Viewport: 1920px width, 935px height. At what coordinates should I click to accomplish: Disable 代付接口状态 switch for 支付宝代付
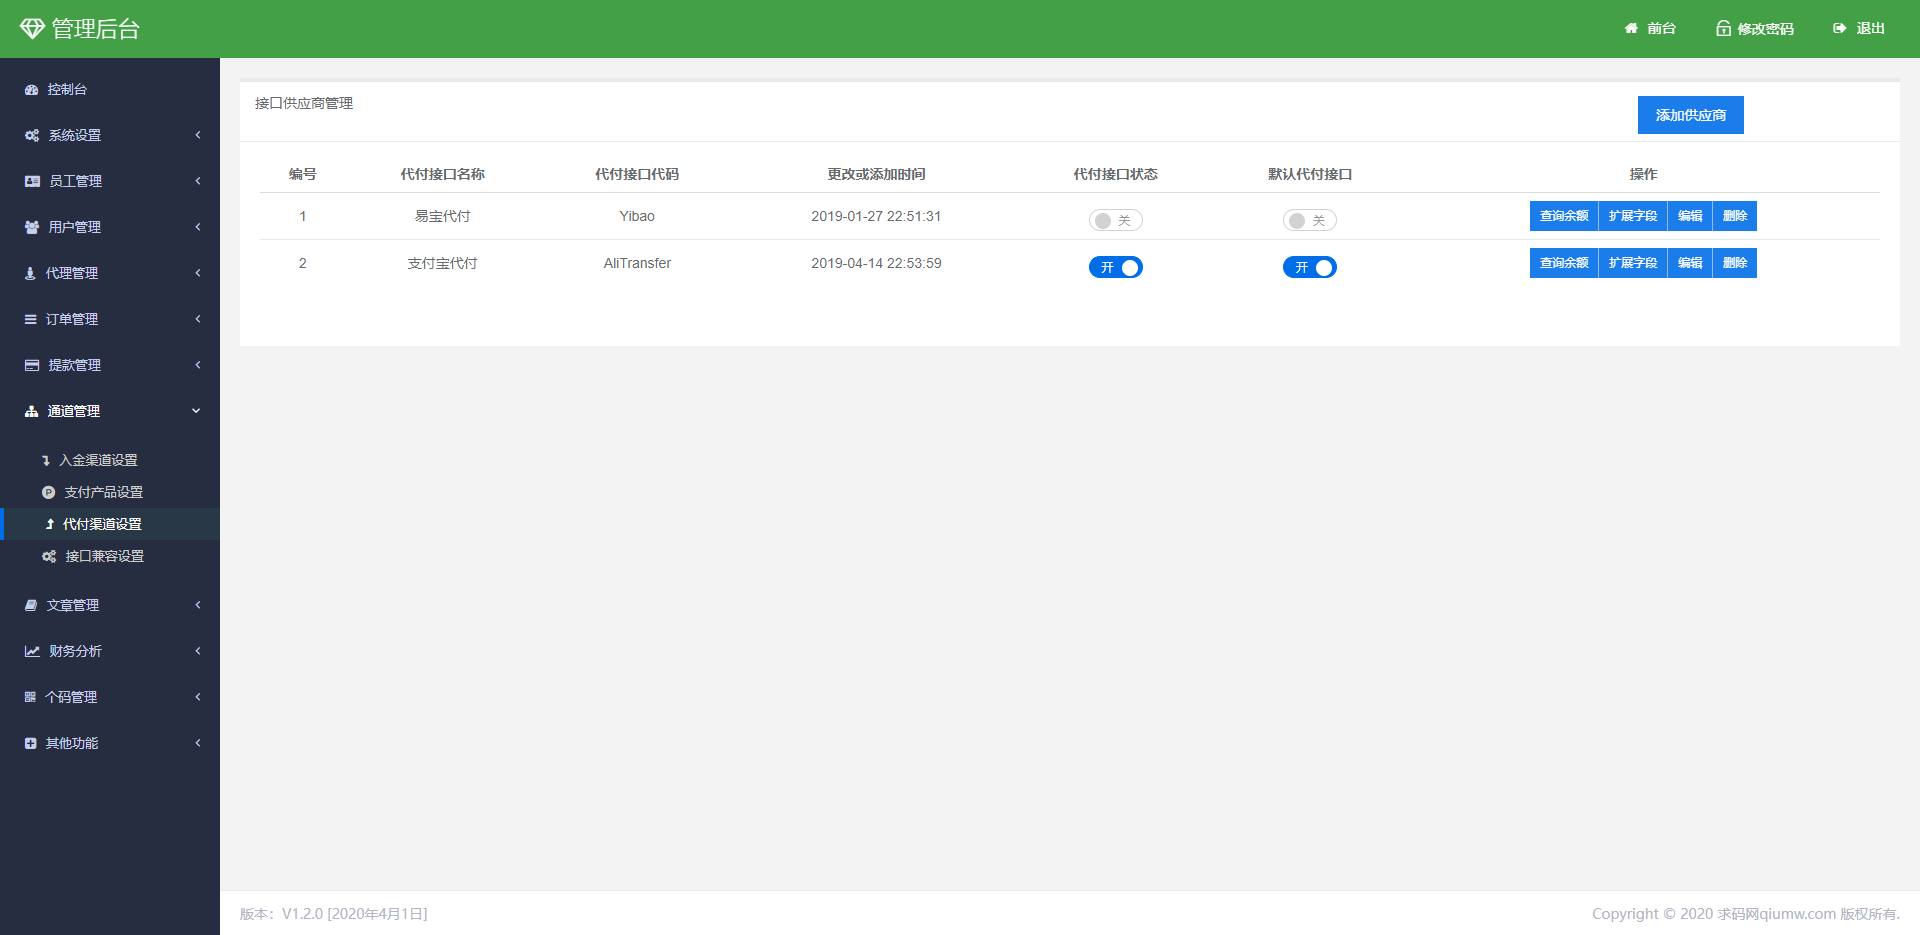[1115, 267]
